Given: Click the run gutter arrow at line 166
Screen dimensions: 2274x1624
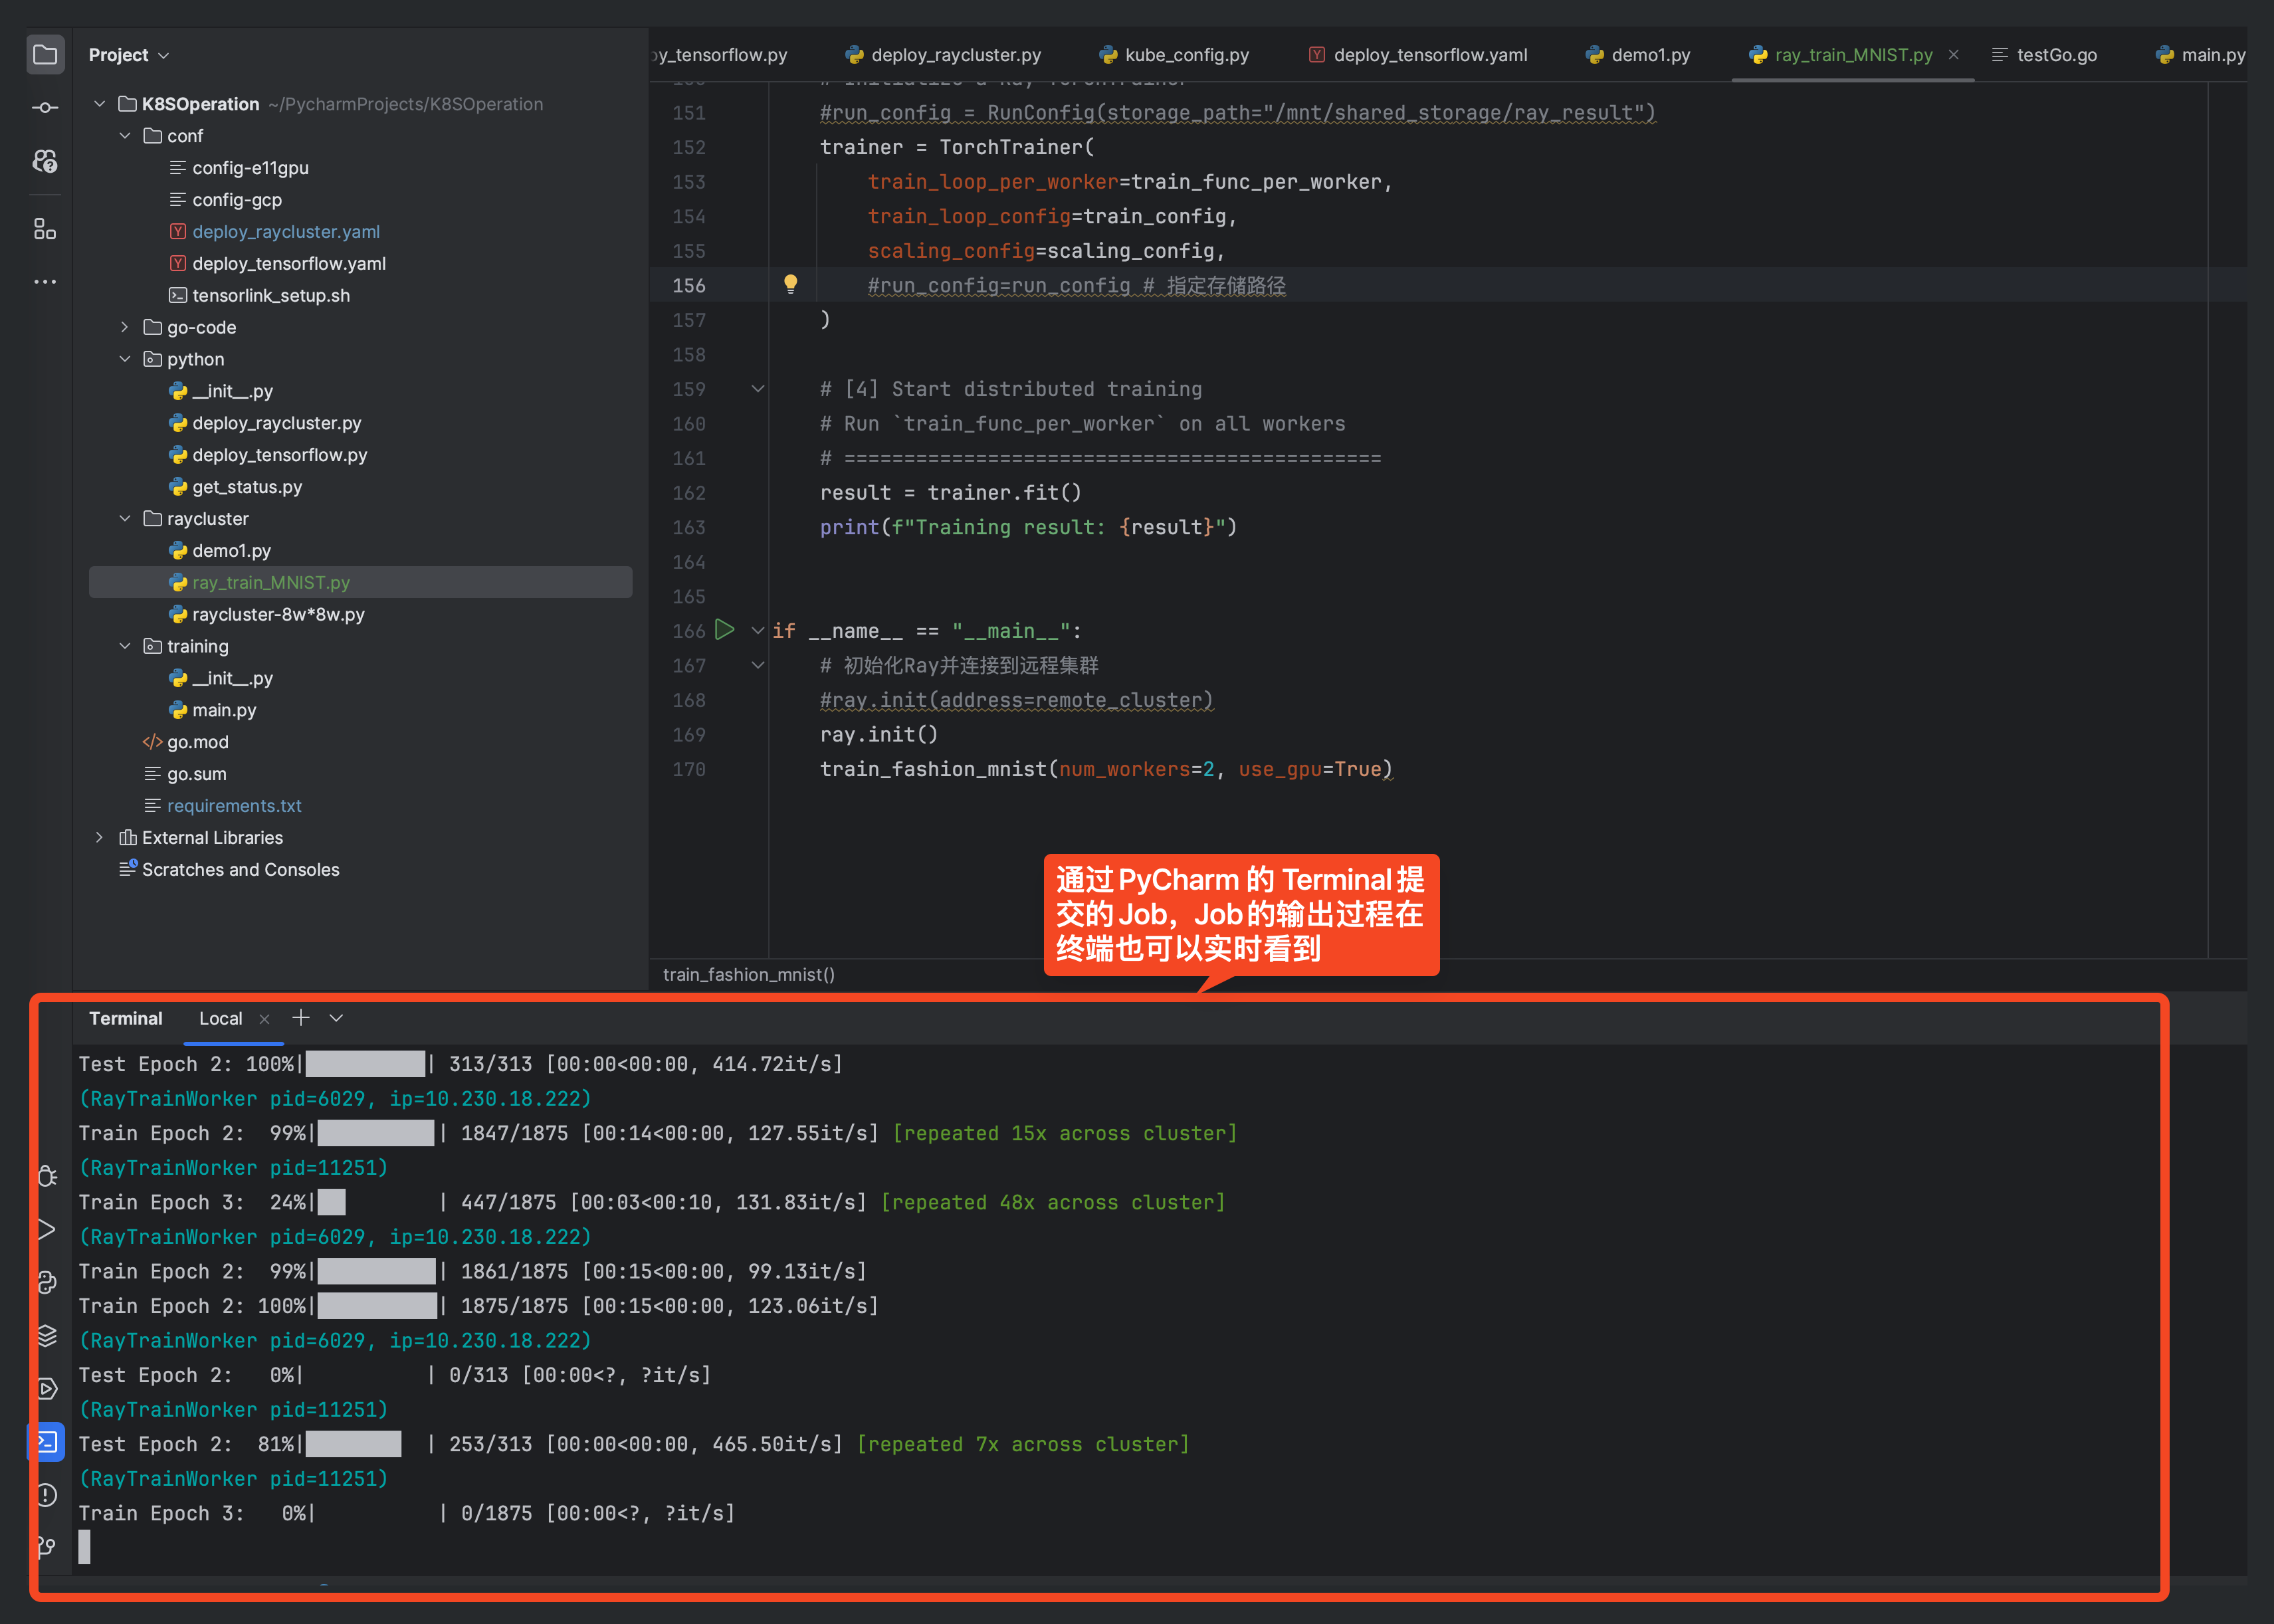Looking at the screenshot, I should 725,630.
